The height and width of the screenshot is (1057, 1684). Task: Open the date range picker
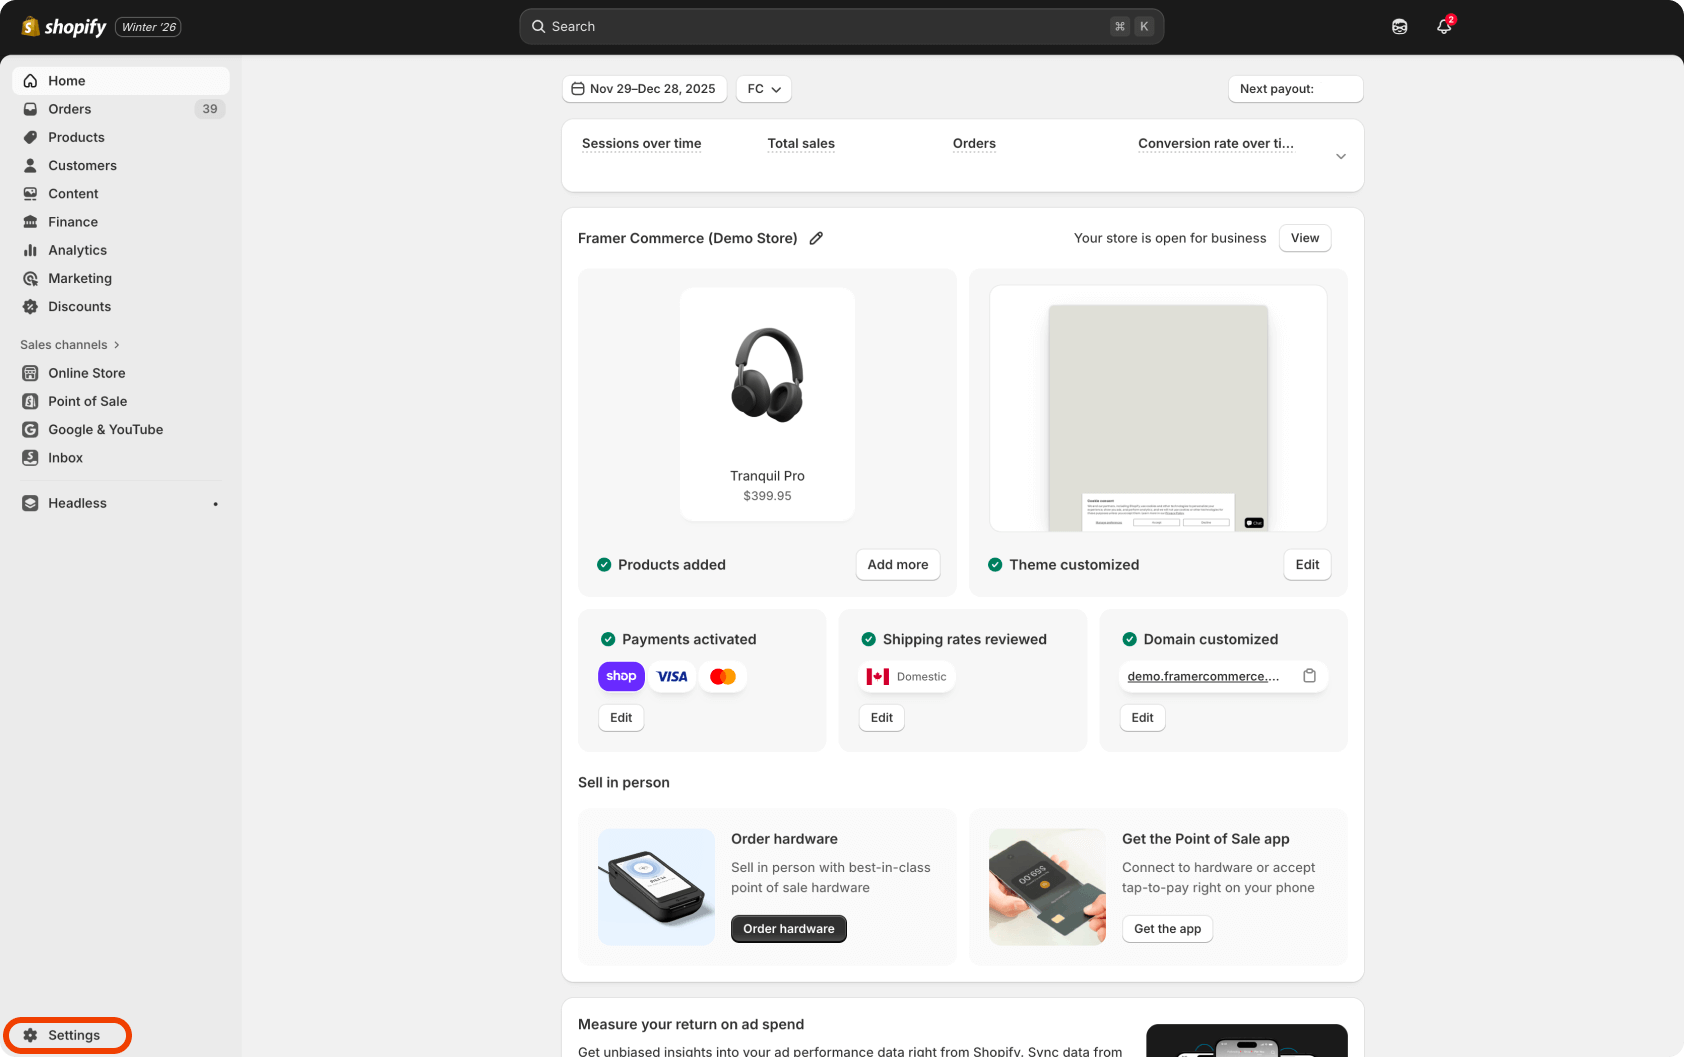(x=644, y=89)
